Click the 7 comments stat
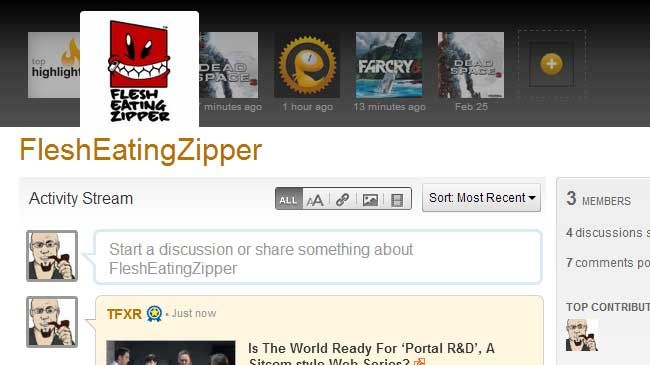Image resolution: width=650 pixels, height=365 pixels. (x=608, y=263)
